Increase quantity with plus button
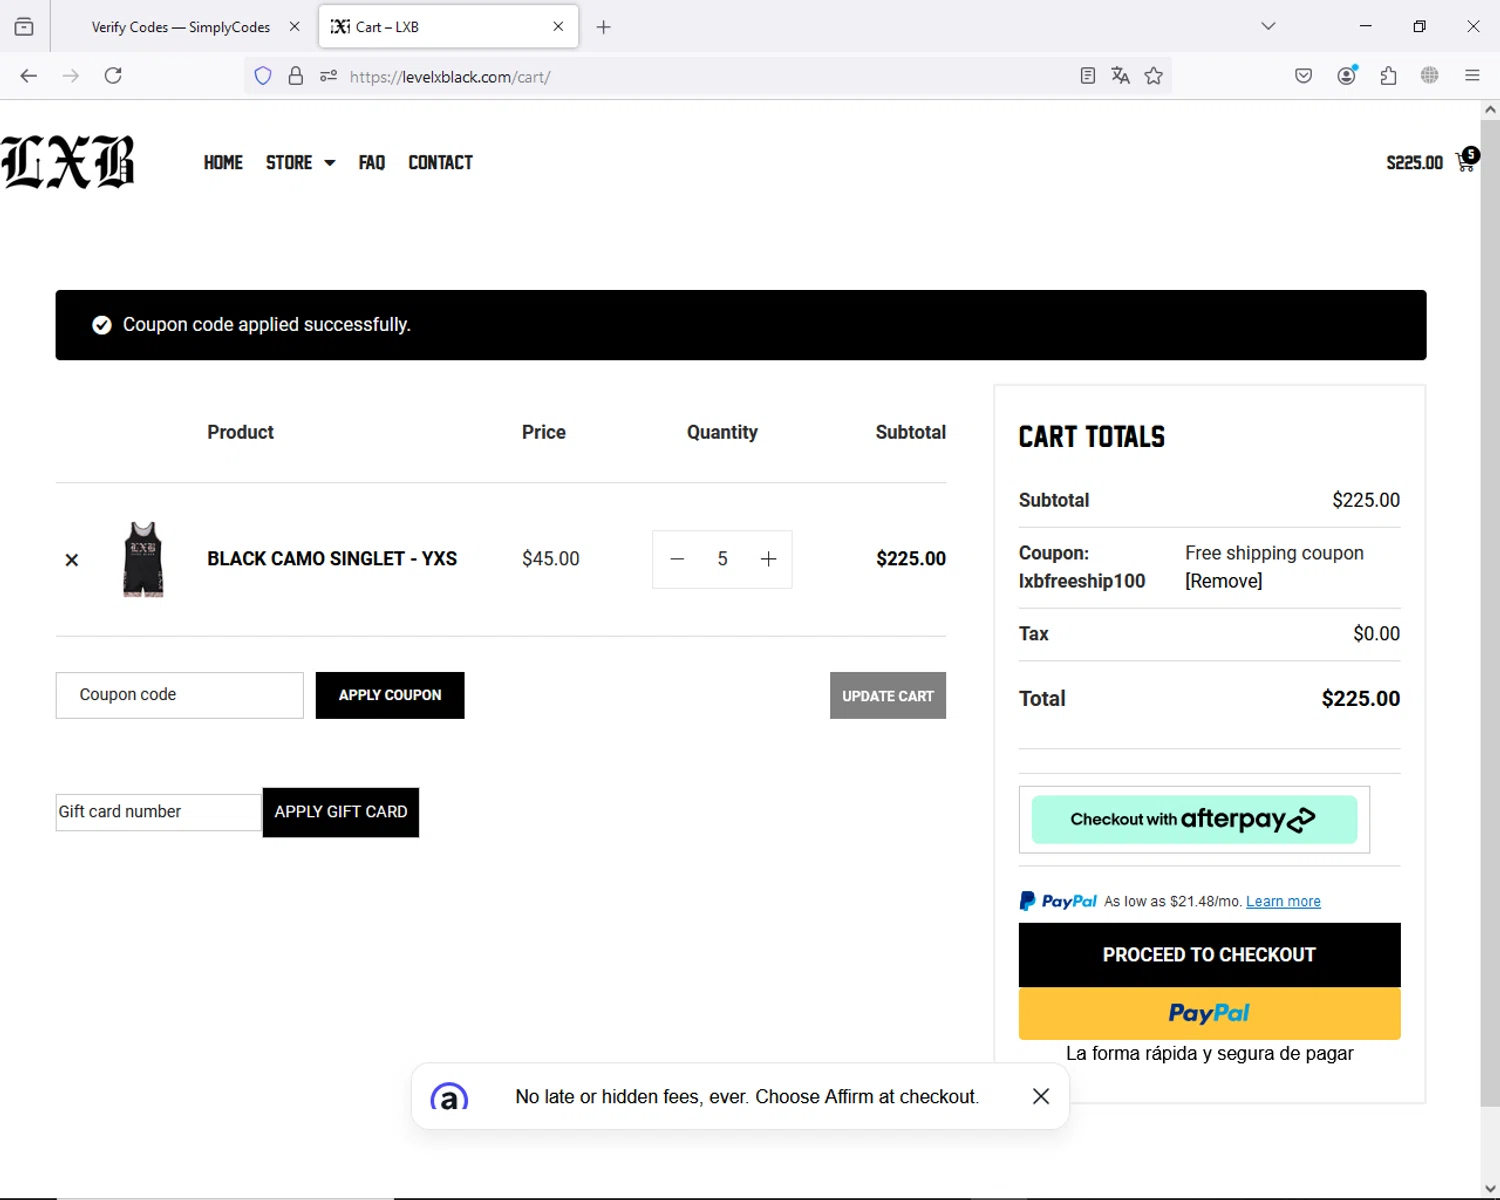 [768, 559]
